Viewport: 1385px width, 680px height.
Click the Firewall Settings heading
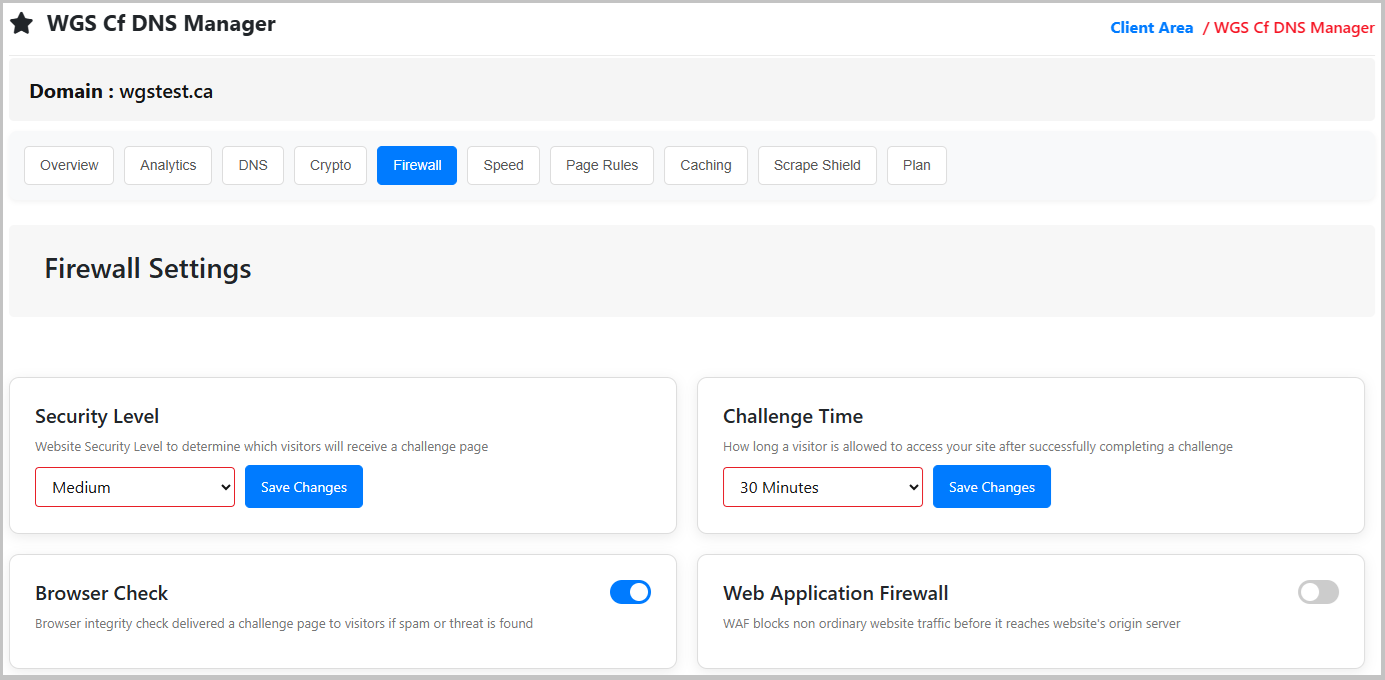pos(148,269)
